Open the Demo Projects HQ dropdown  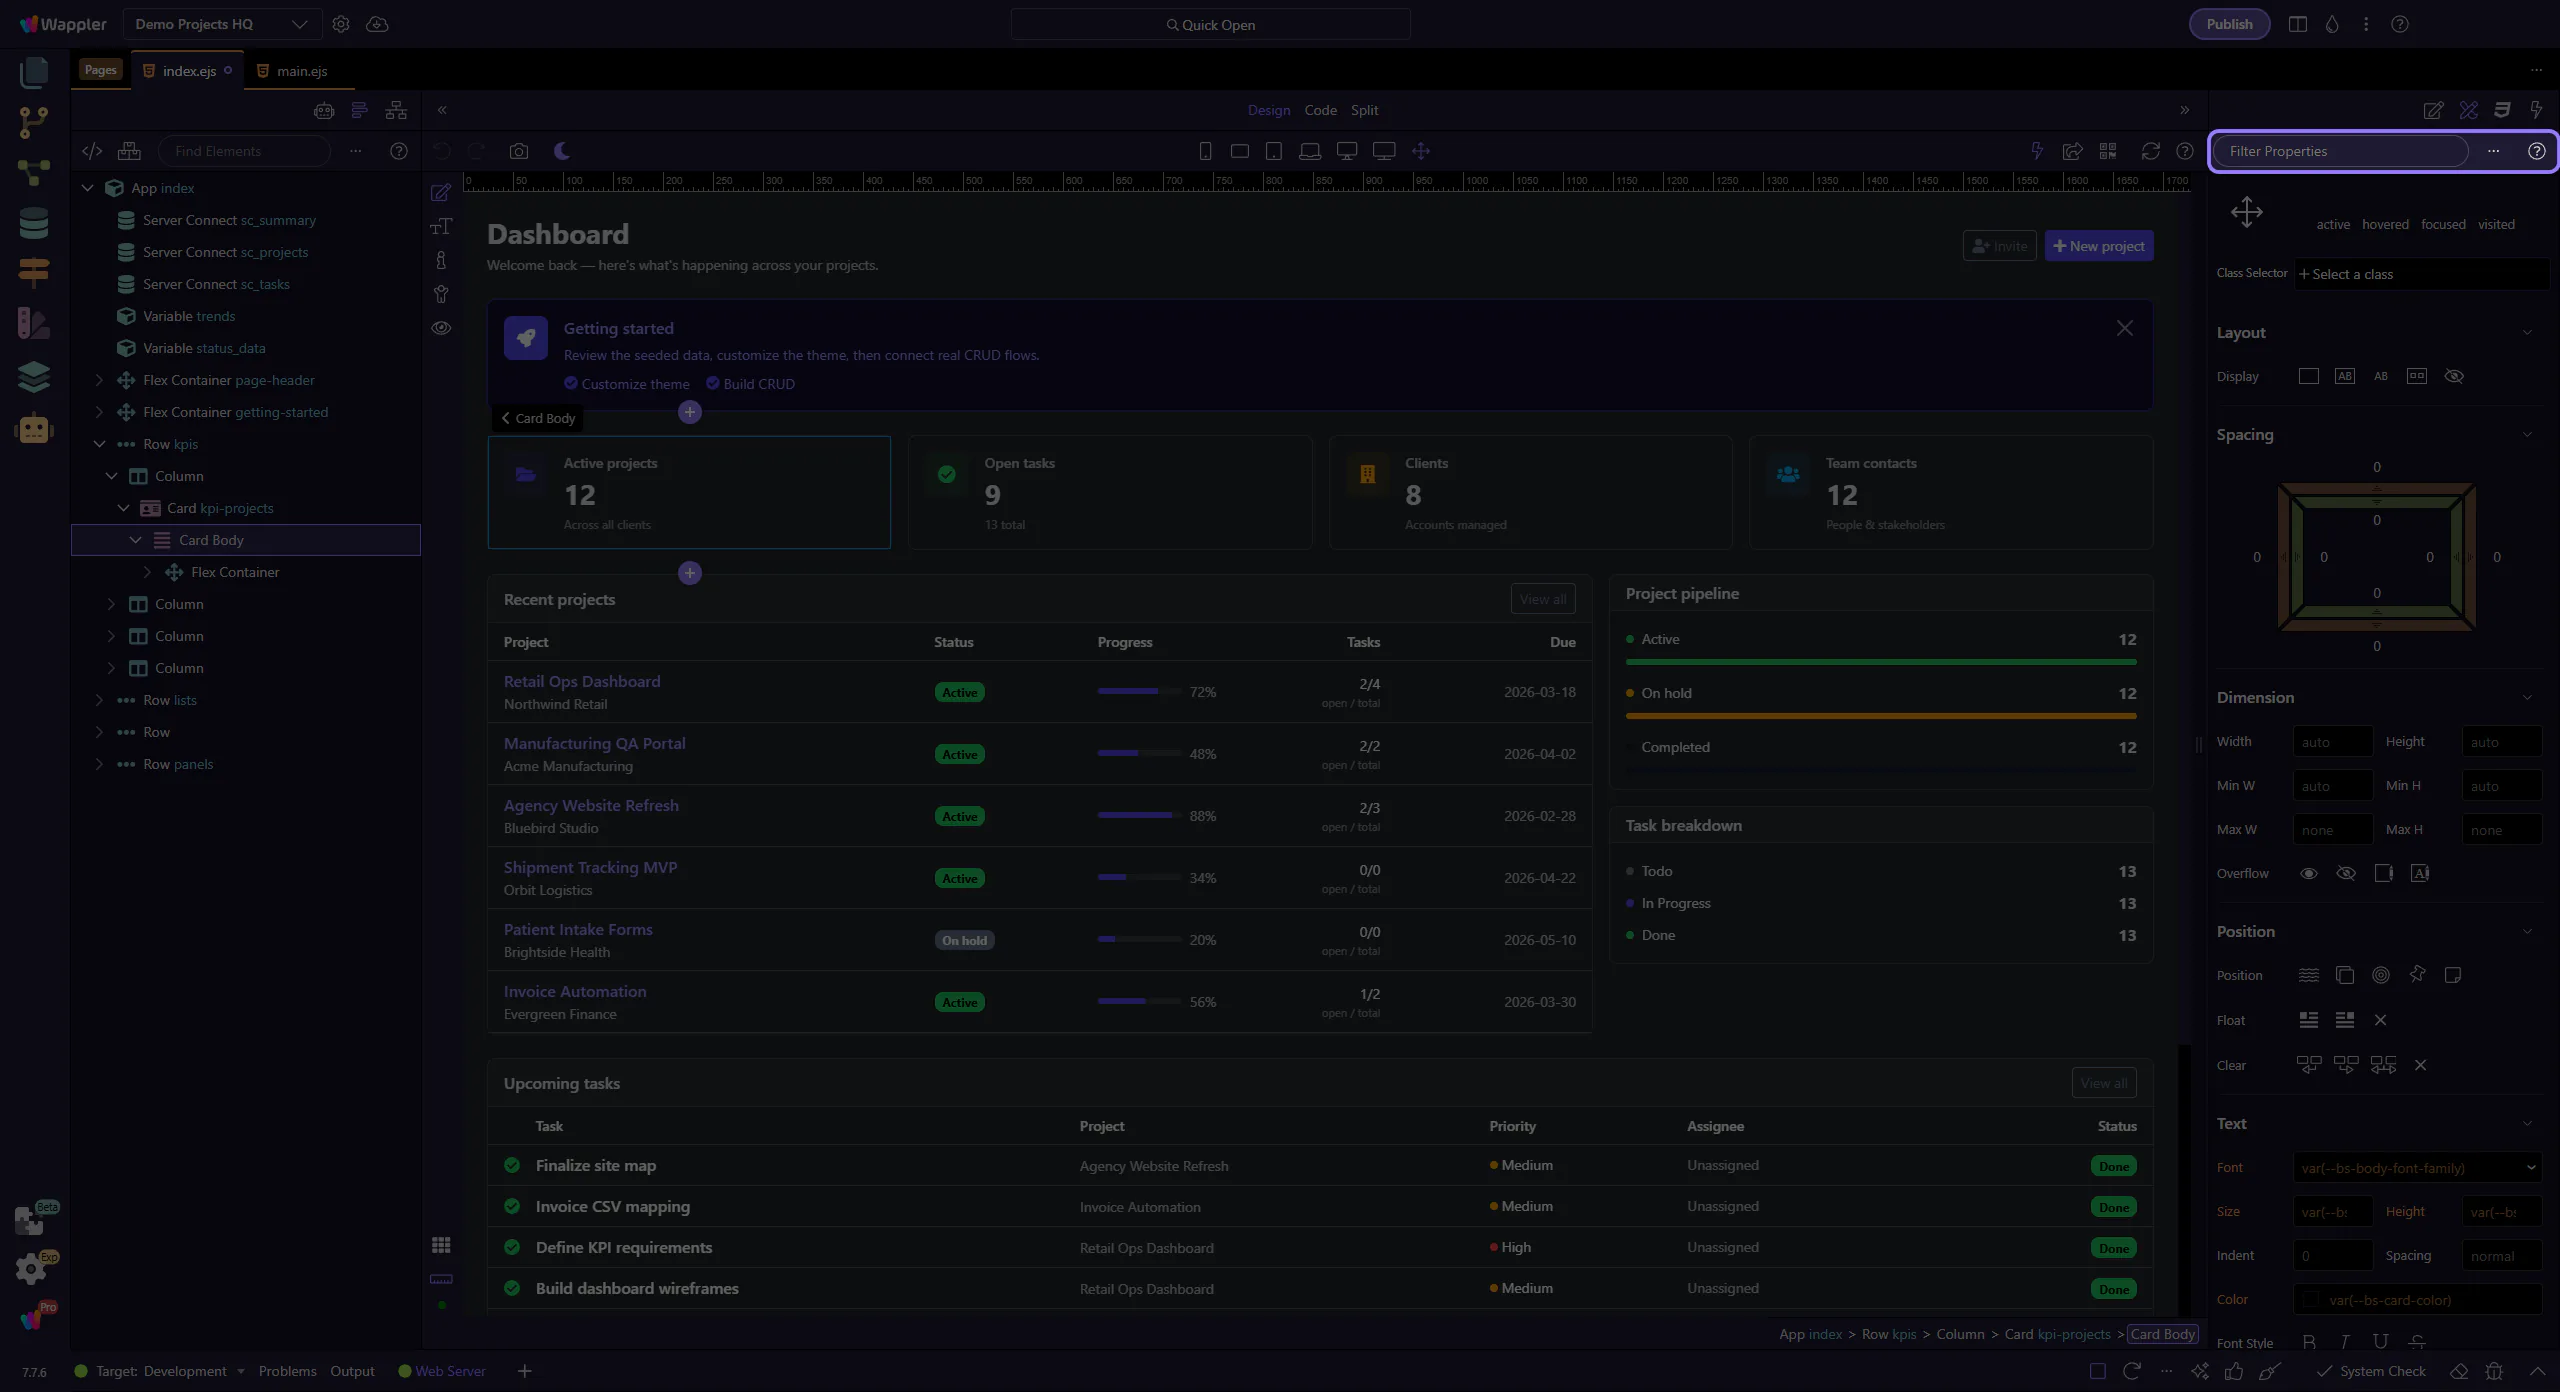point(222,24)
